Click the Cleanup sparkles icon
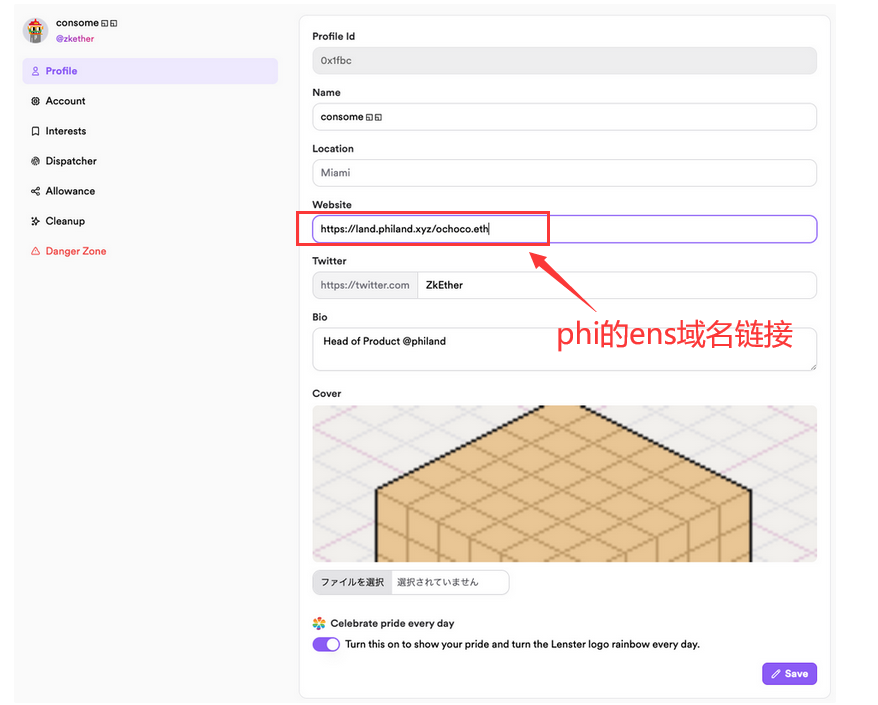This screenshot has height=705, width=878. pyautogui.click(x=36, y=221)
